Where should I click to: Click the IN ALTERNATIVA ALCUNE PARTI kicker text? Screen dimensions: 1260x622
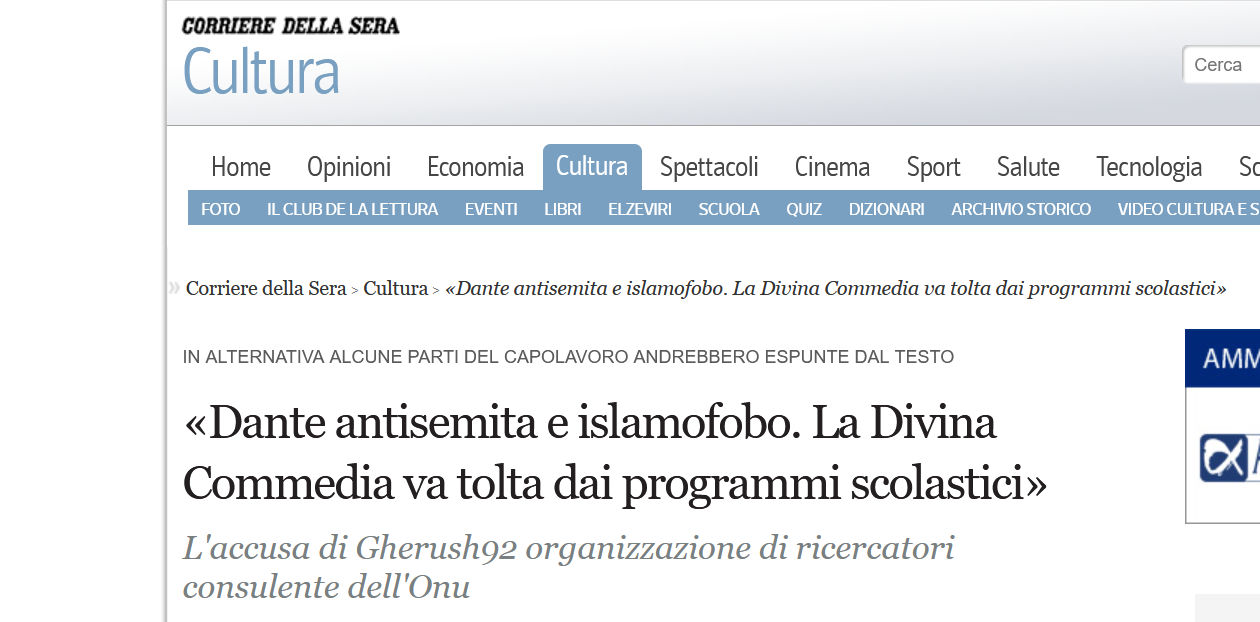pyautogui.click(x=568, y=357)
